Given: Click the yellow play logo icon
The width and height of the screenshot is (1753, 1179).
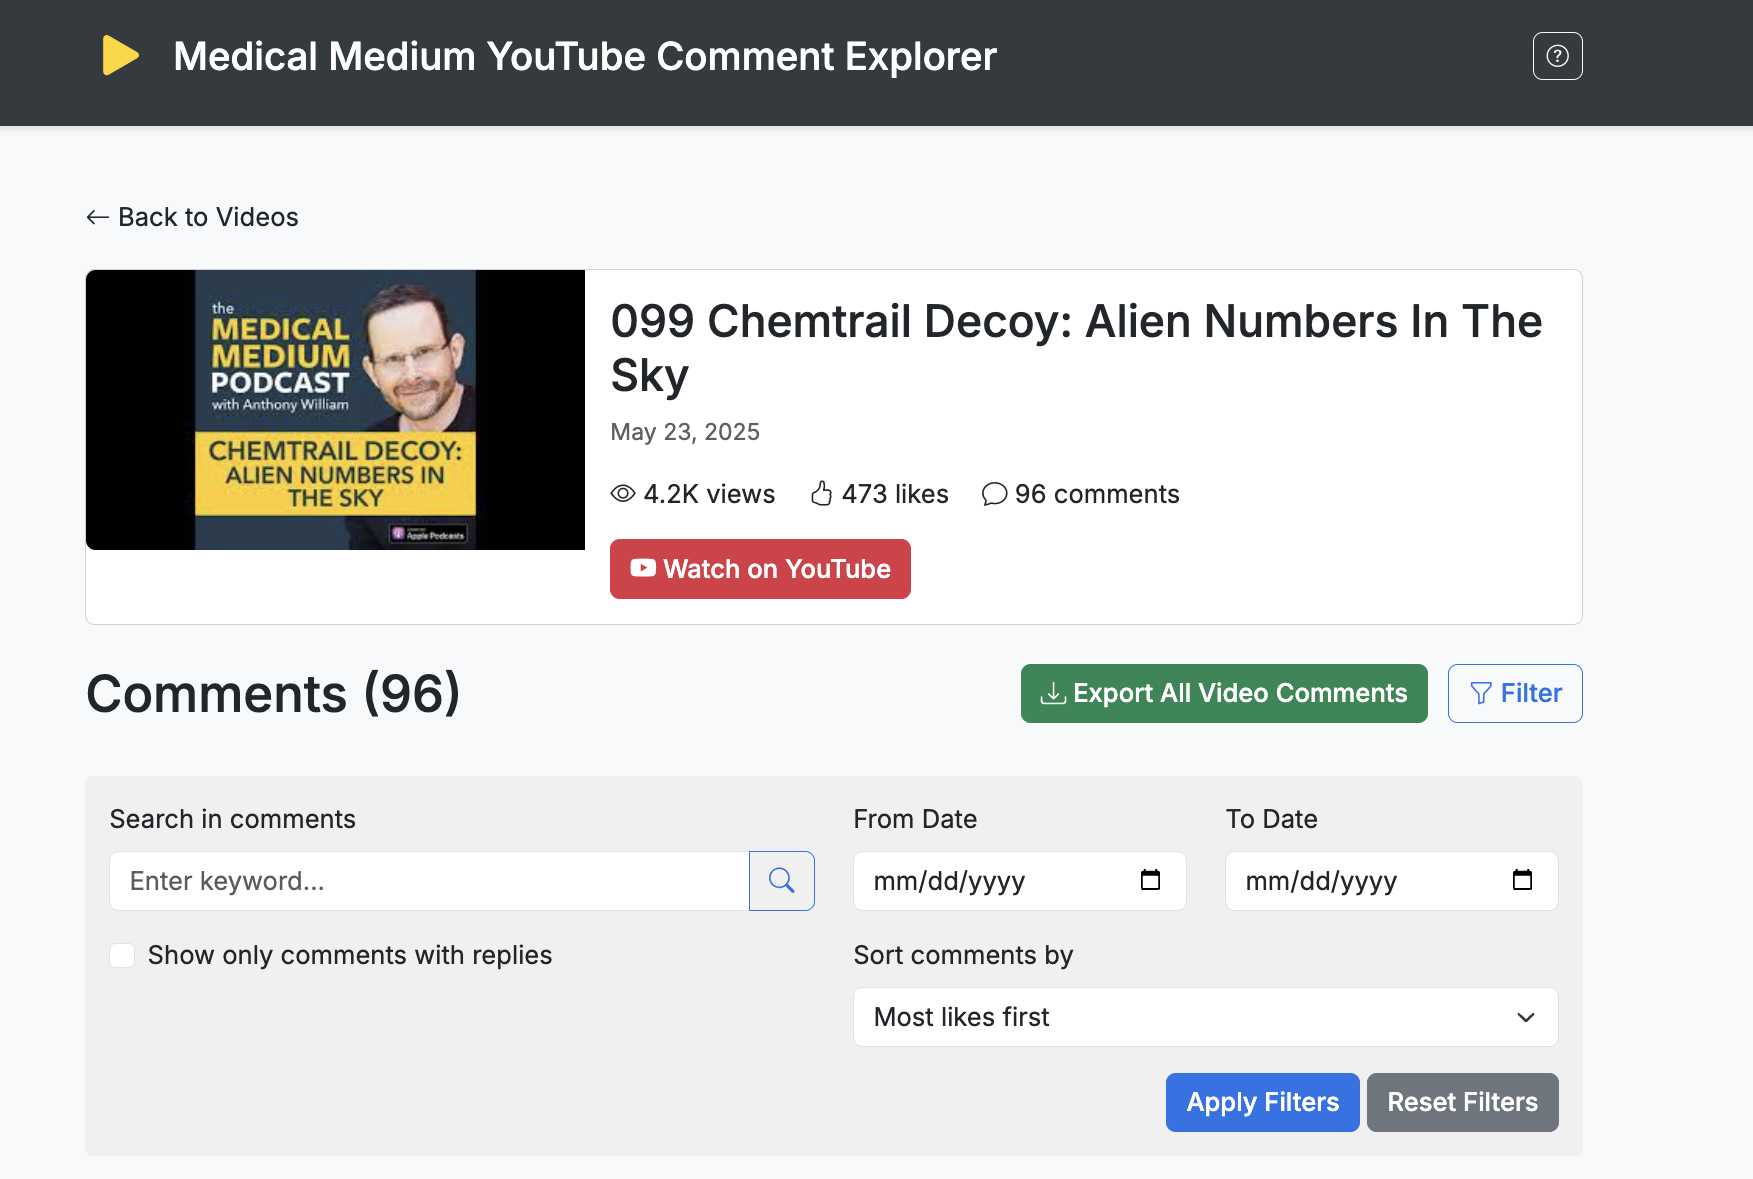Looking at the screenshot, I should 120,56.
